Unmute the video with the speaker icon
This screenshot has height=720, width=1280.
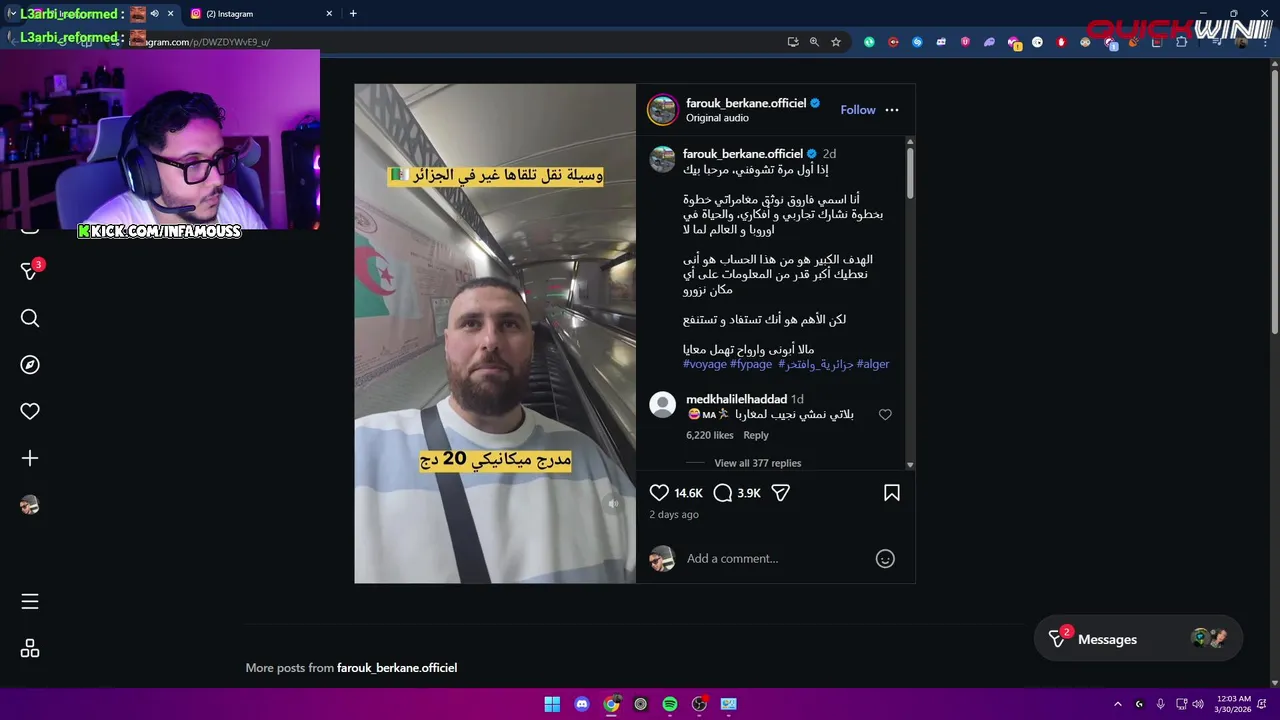click(x=614, y=504)
